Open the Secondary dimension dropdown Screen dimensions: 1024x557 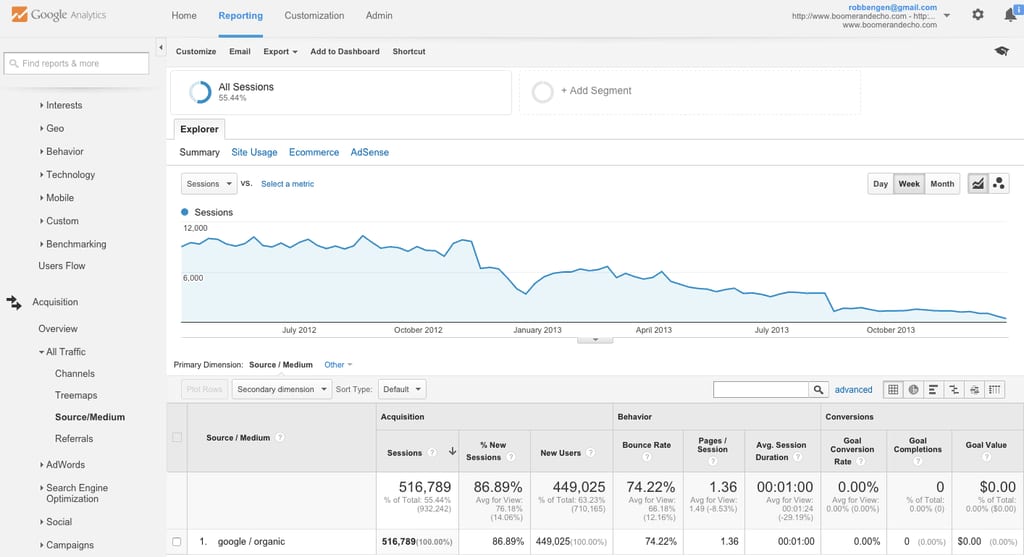[281, 389]
